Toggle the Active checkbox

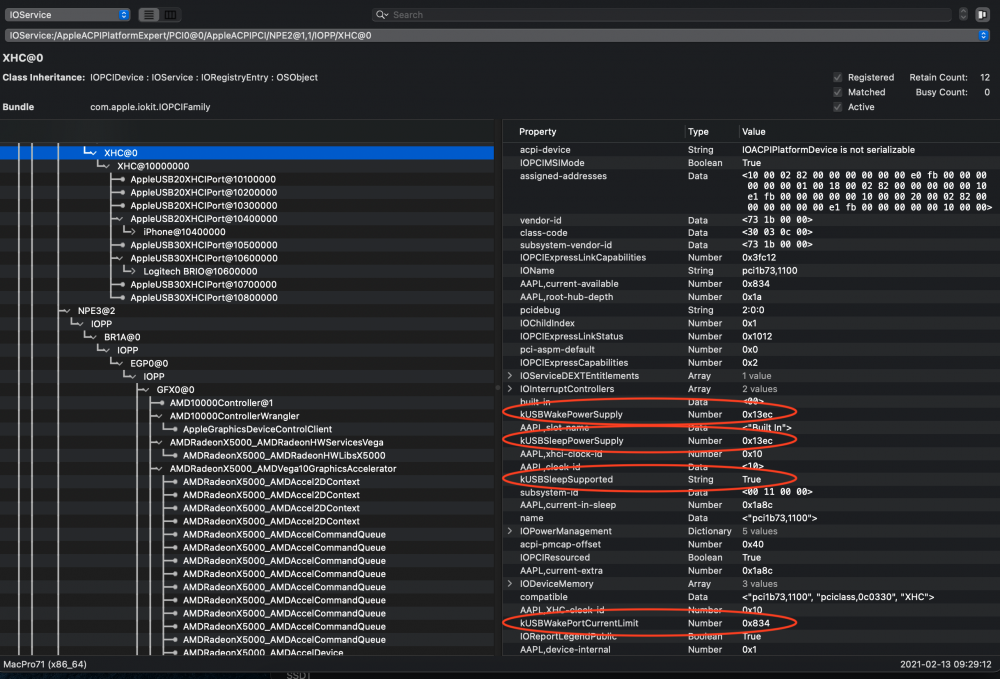coord(837,107)
